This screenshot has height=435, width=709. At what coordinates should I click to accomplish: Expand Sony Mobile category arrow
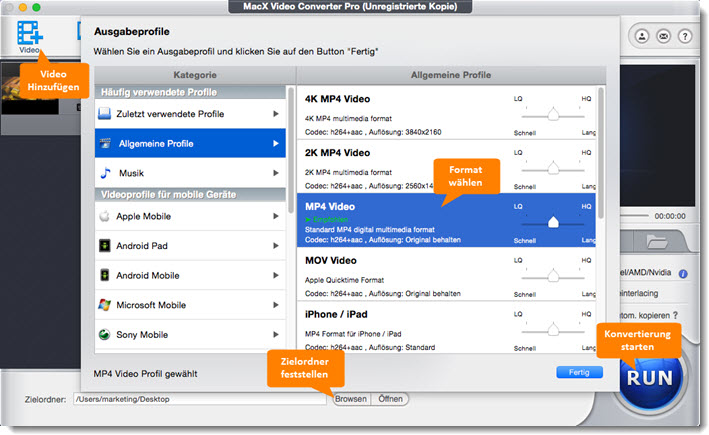(x=275, y=335)
